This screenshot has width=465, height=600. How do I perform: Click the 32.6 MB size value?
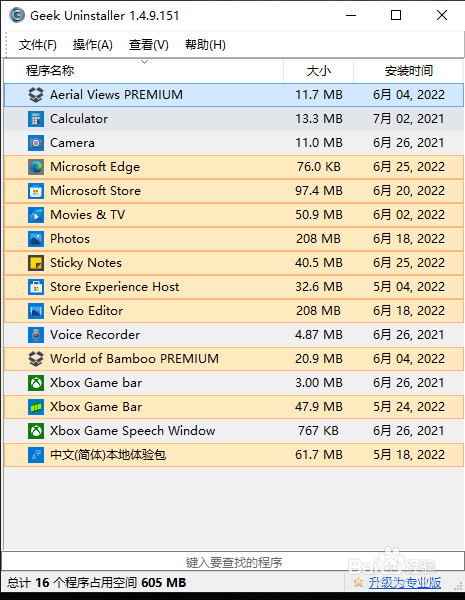click(318, 287)
